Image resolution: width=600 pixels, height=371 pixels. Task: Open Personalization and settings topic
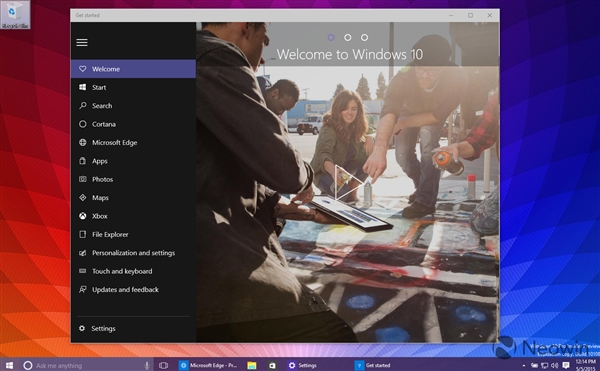[x=133, y=253]
